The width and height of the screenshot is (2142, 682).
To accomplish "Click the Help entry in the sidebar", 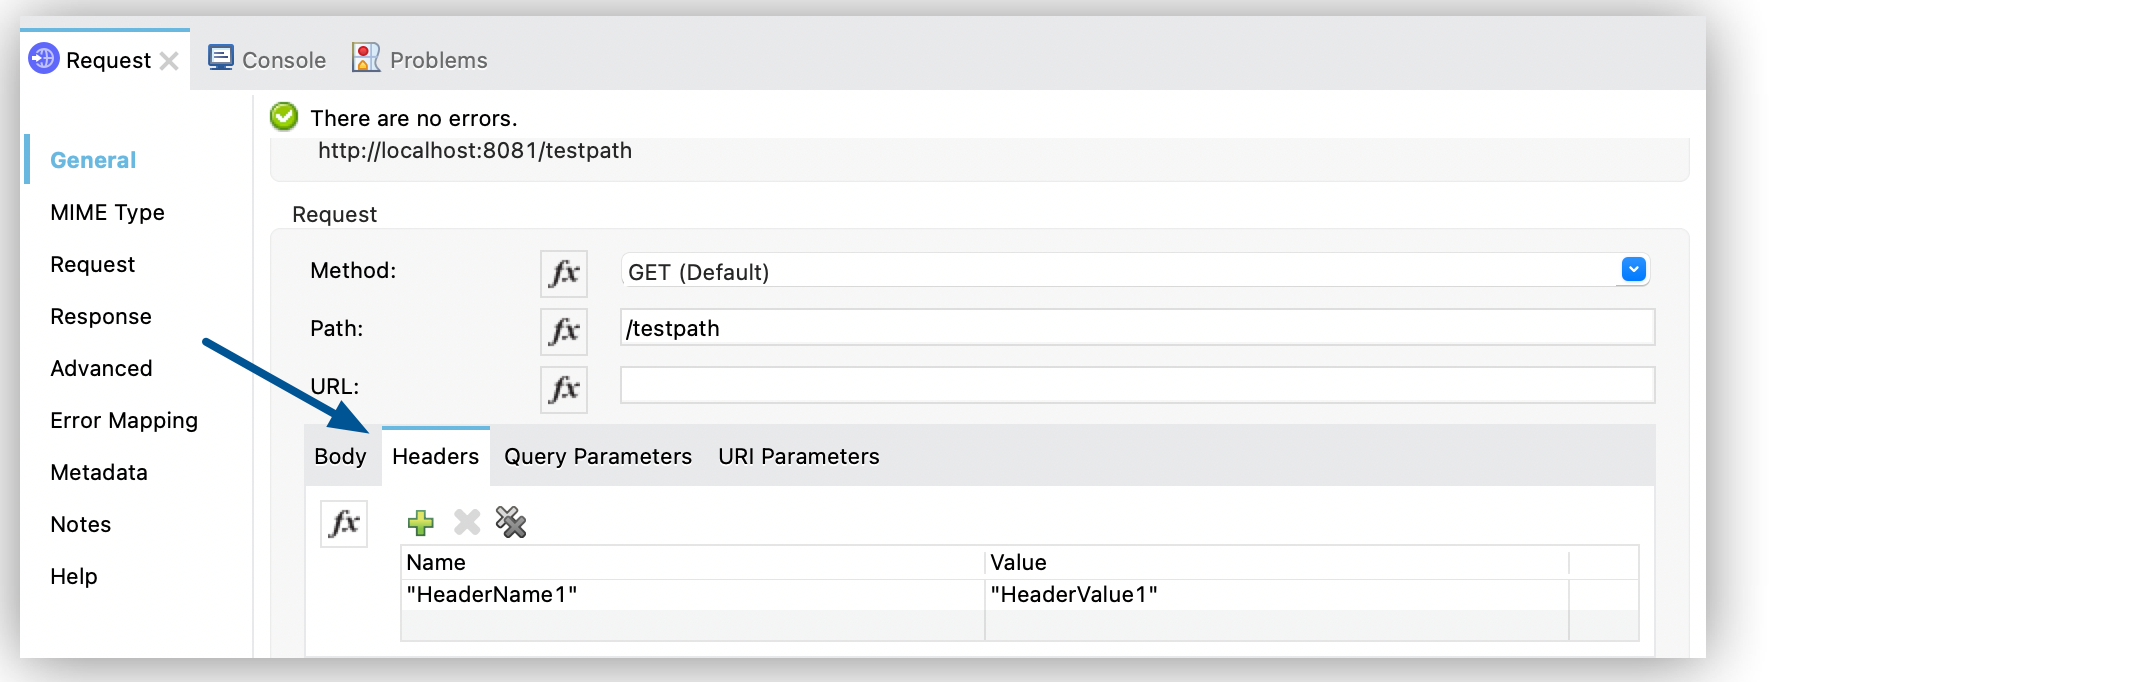I will 74,576.
